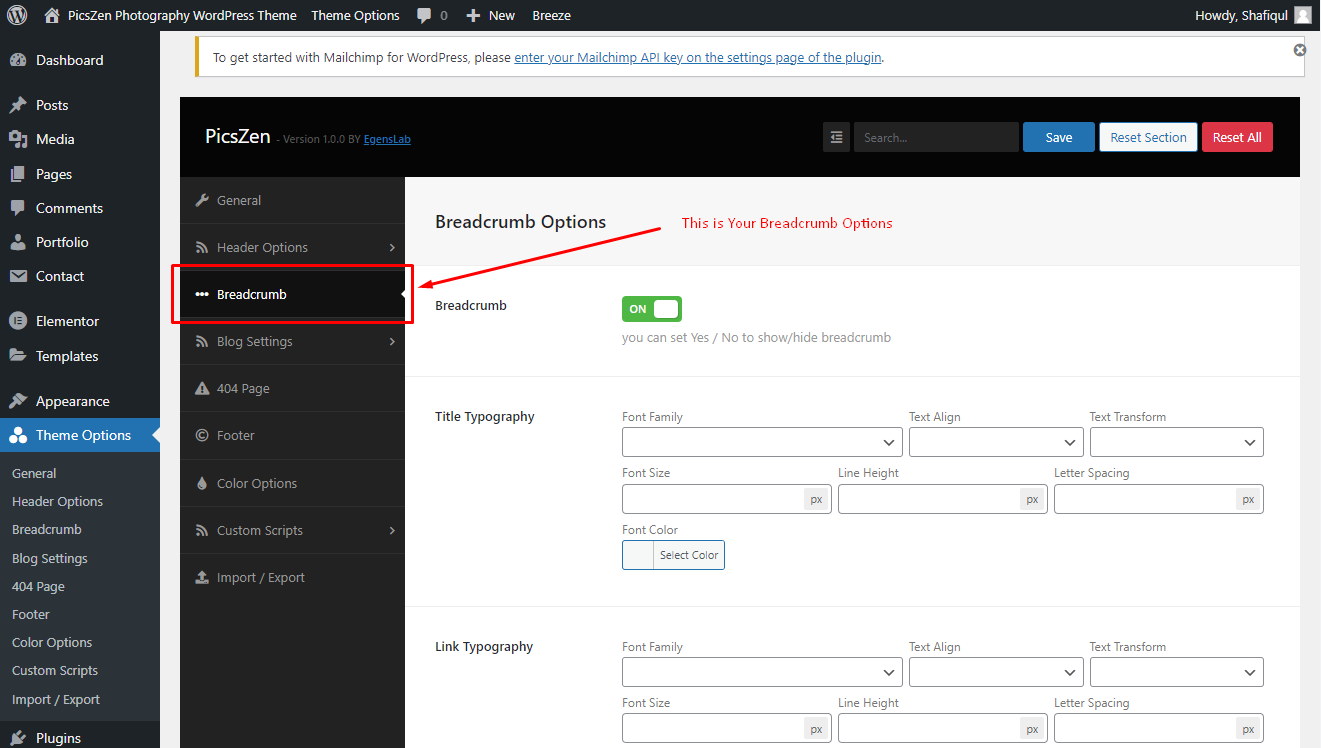Click the Posts pushpin icon
This screenshot has width=1321, height=748.
pyautogui.click(x=18, y=105)
